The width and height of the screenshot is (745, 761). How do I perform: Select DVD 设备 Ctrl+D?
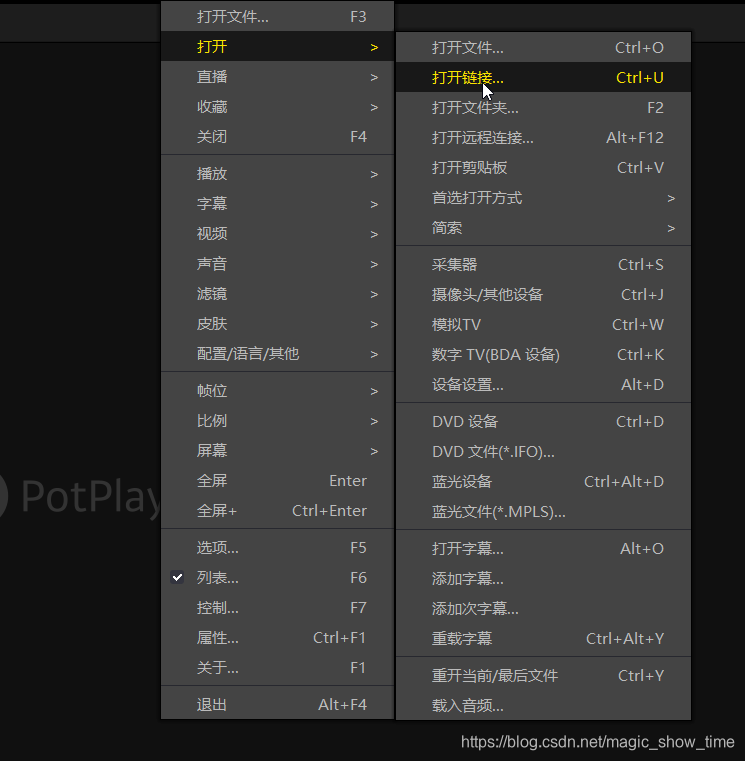point(544,422)
